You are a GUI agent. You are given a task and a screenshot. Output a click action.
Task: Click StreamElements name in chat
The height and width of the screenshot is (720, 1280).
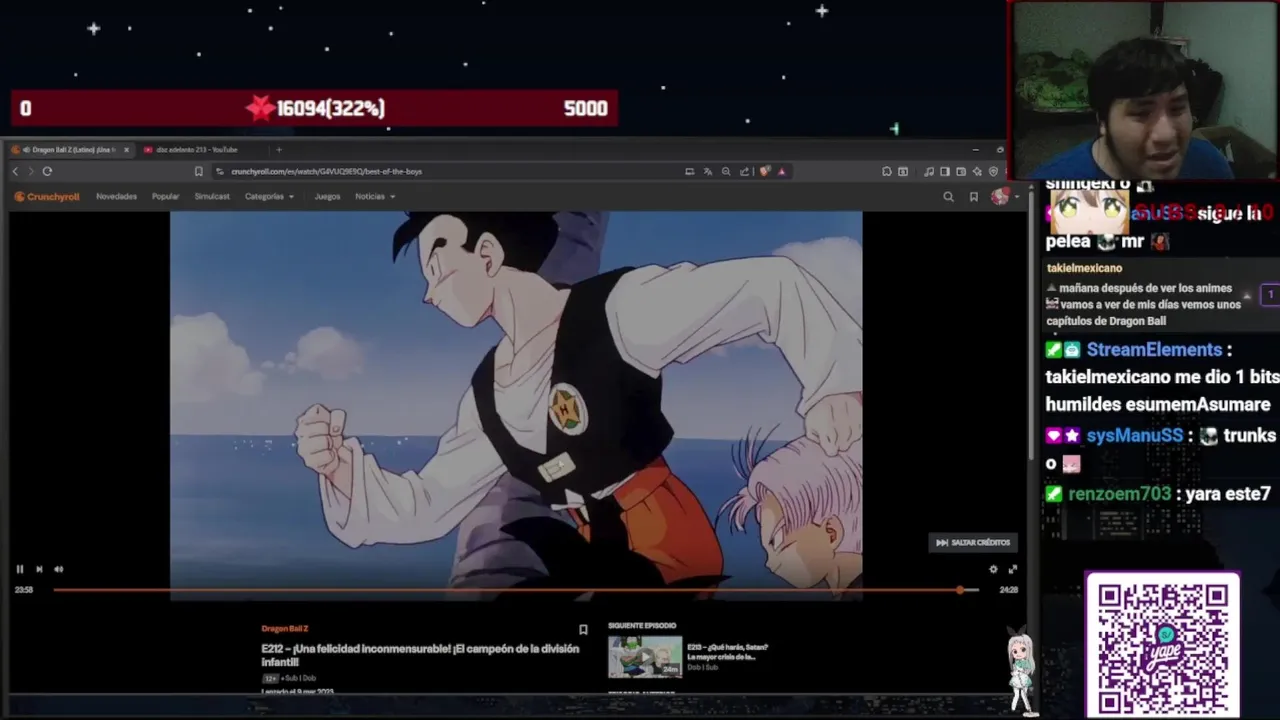tap(1154, 350)
